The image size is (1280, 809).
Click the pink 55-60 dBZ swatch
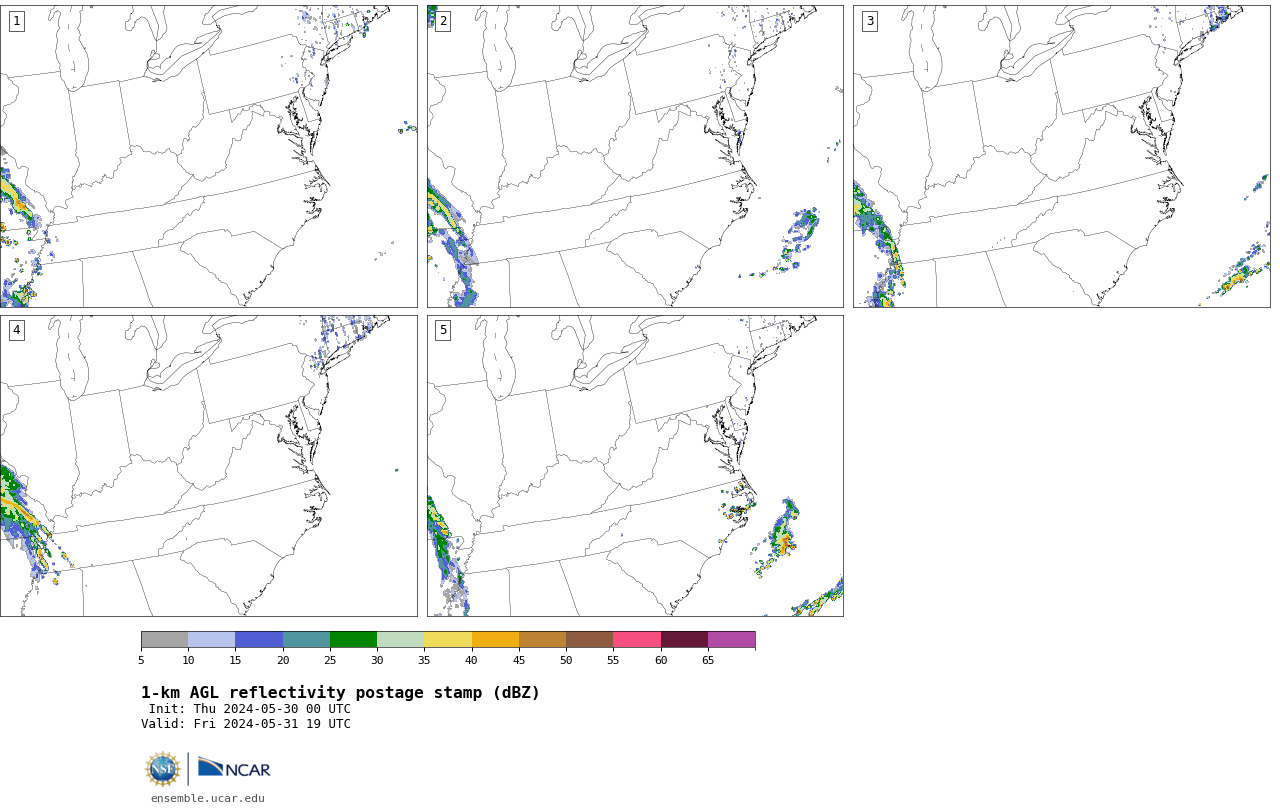coord(637,640)
